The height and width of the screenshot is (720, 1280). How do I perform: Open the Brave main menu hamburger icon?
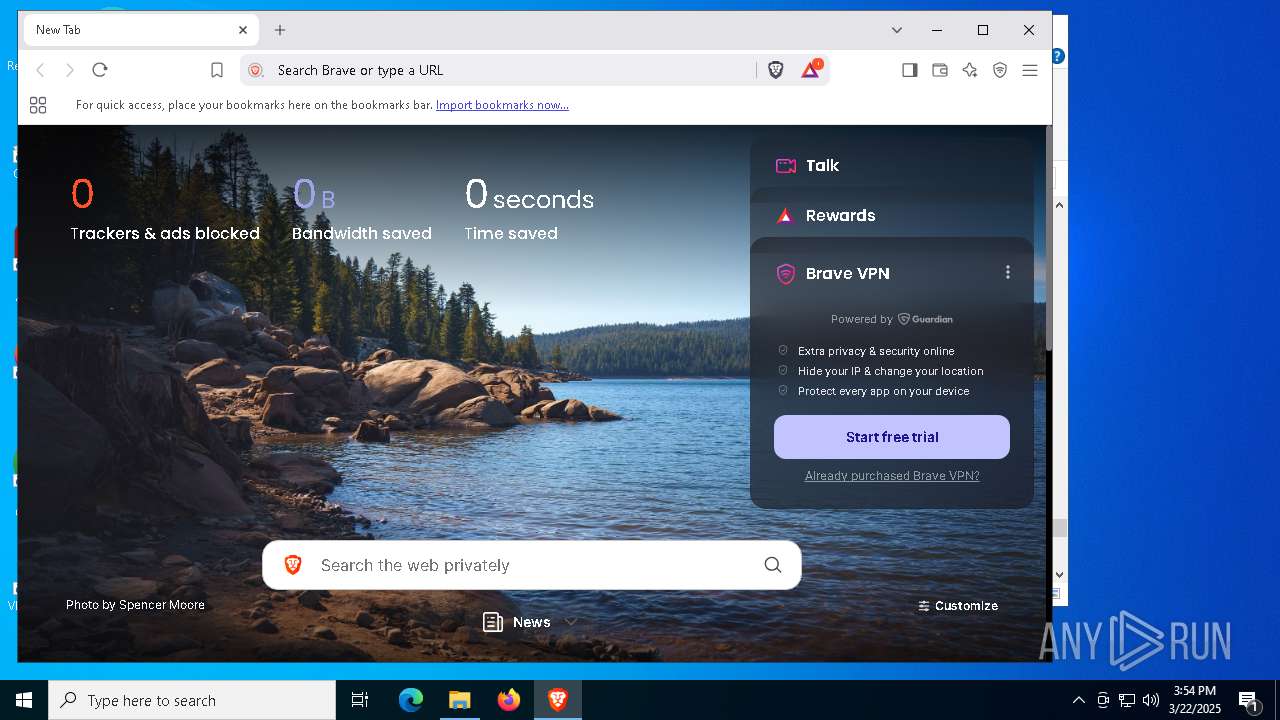tap(1030, 70)
